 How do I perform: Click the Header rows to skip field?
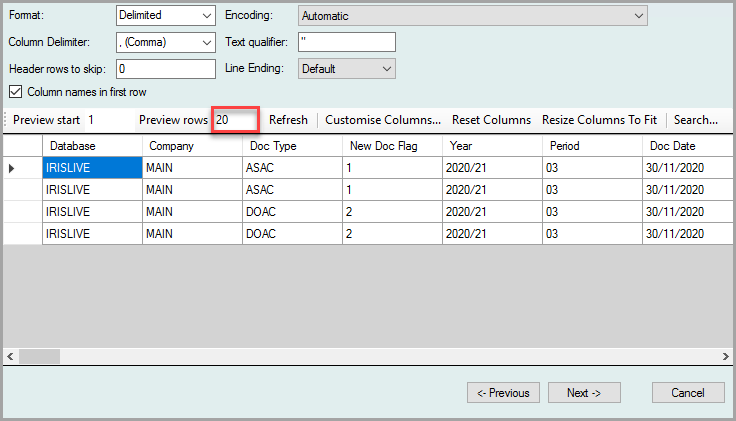point(165,69)
